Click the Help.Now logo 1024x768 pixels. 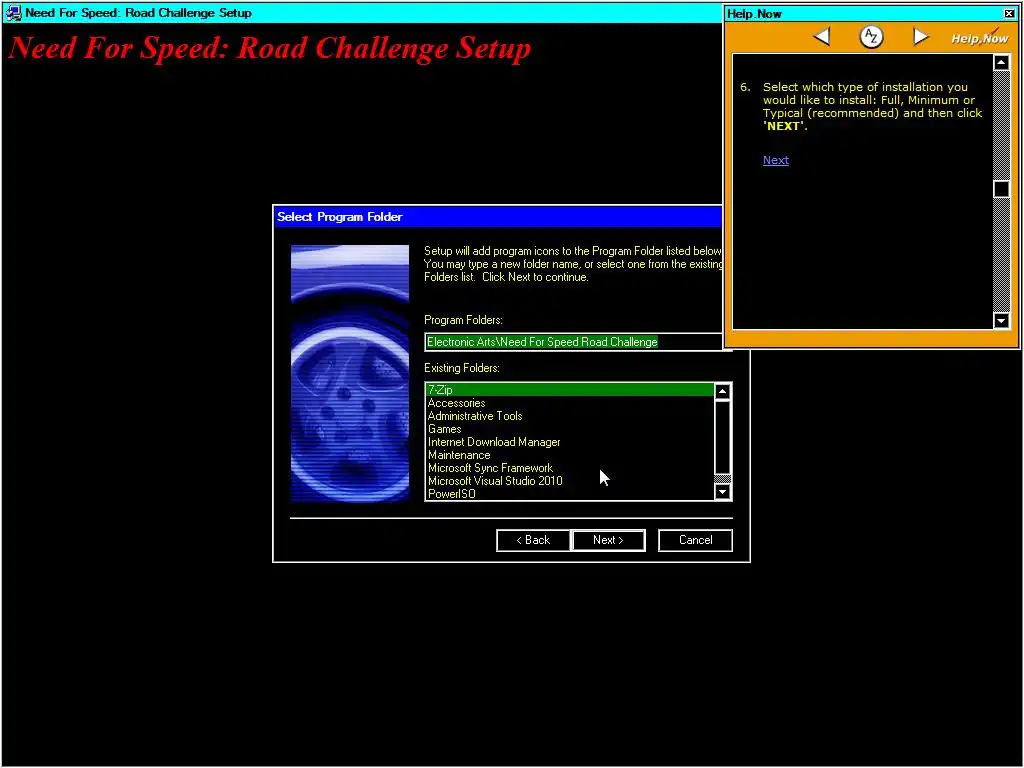click(979, 37)
